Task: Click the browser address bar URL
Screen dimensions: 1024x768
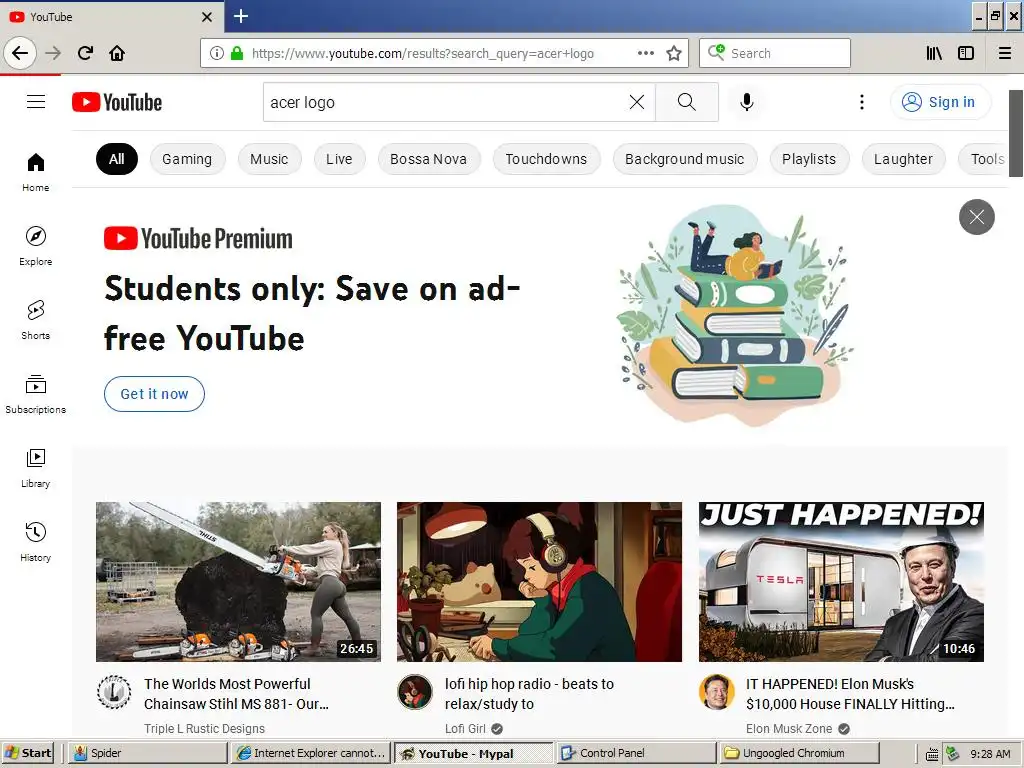Action: click(423, 54)
